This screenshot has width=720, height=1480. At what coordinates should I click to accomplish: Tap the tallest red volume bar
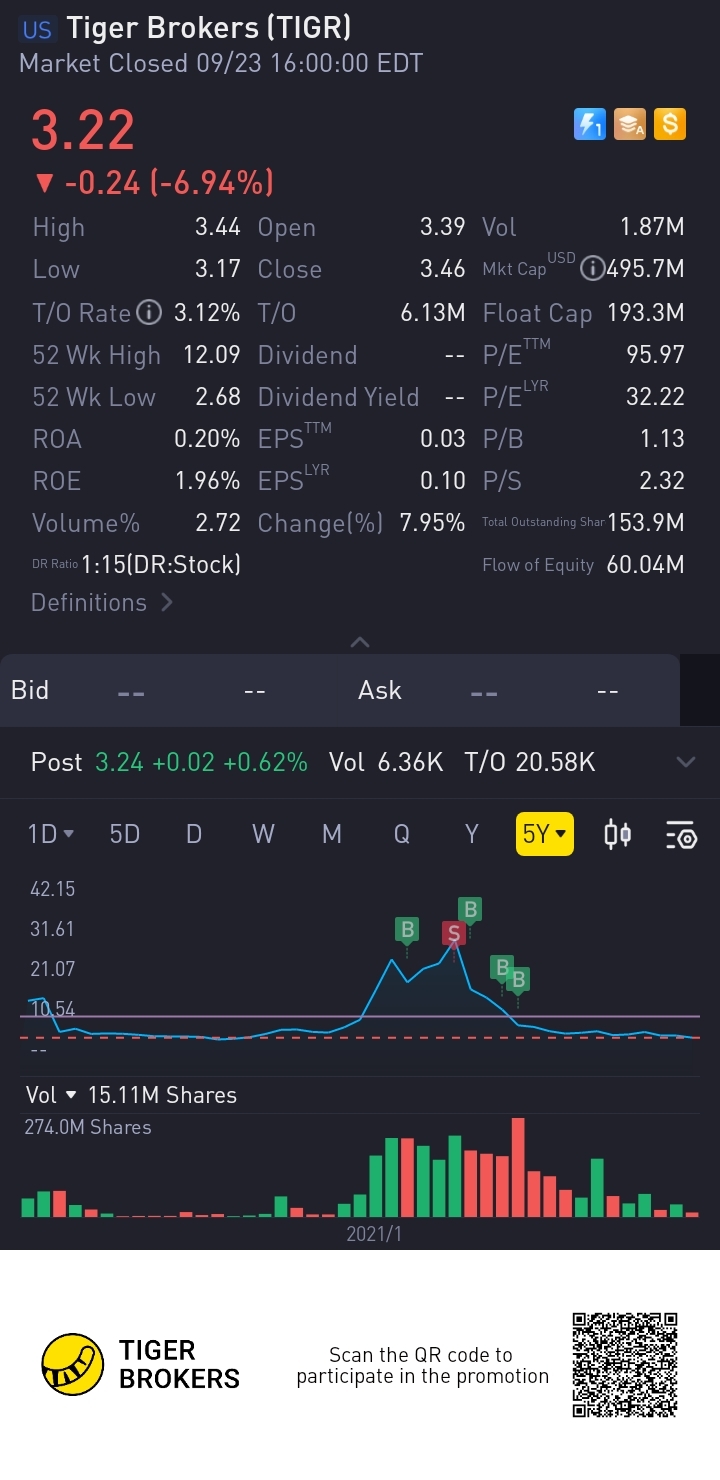click(x=518, y=1167)
